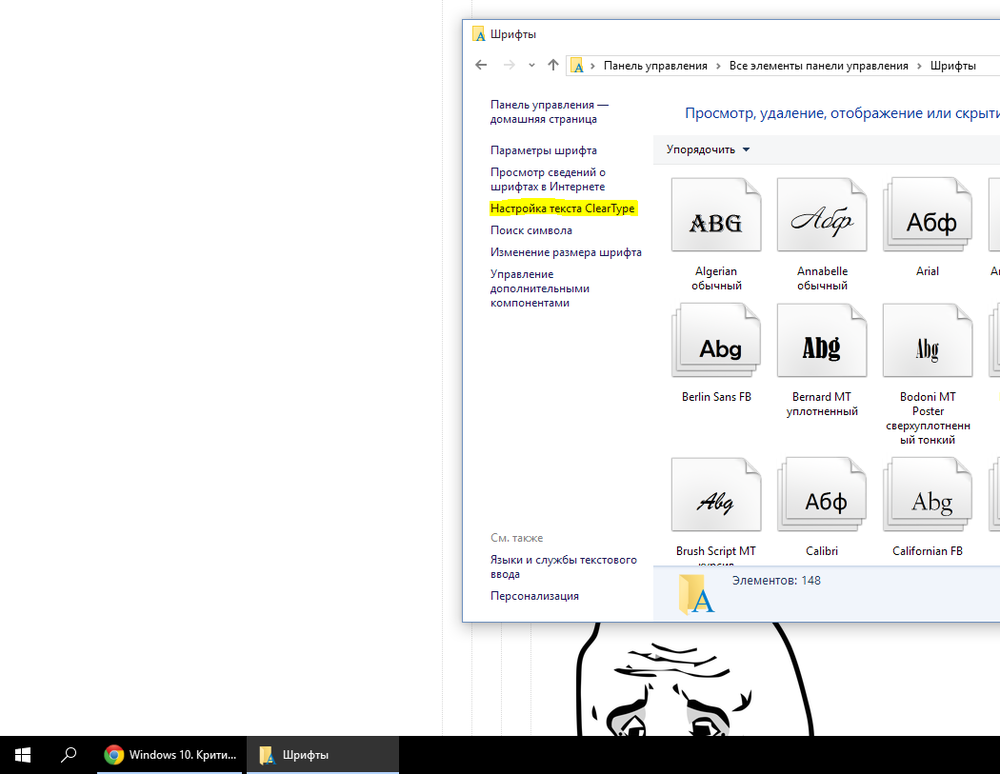The image size is (1000, 774).
Task: Open the Настройка текста ClearType link
Action: (x=563, y=208)
